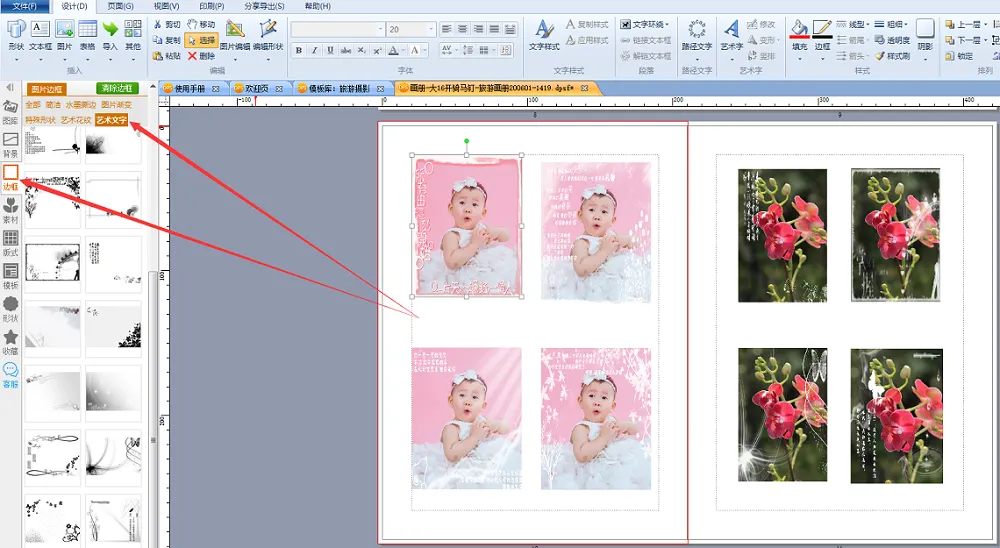Toggle bold text formatting
The image size is (1000, 548).
pos(299,50)
